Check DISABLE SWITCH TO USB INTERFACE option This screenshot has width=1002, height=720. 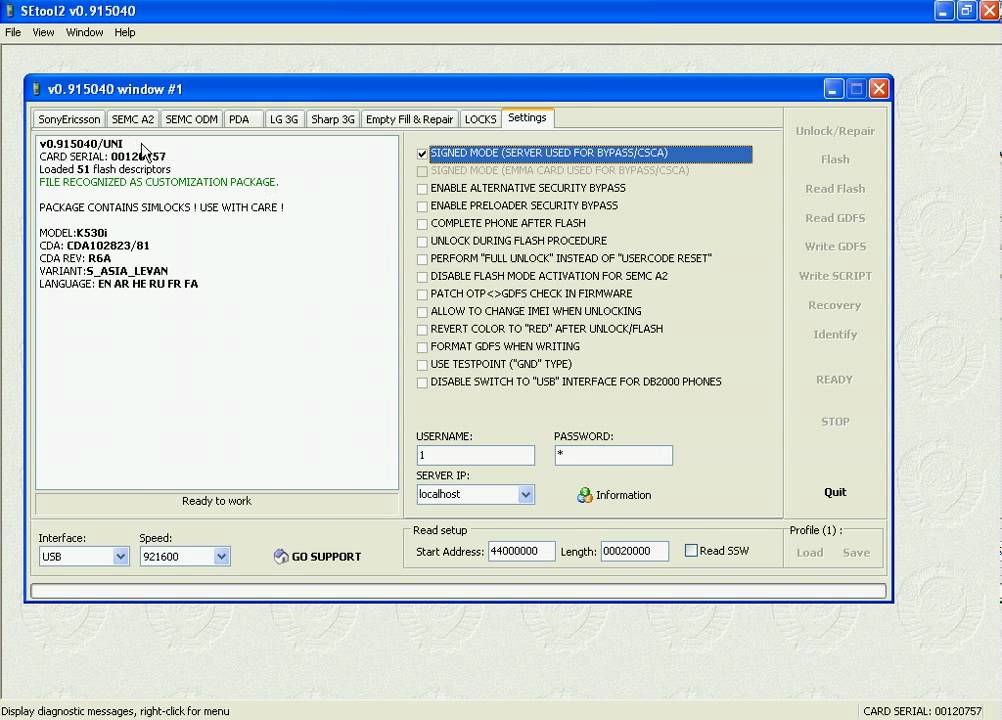422,382
